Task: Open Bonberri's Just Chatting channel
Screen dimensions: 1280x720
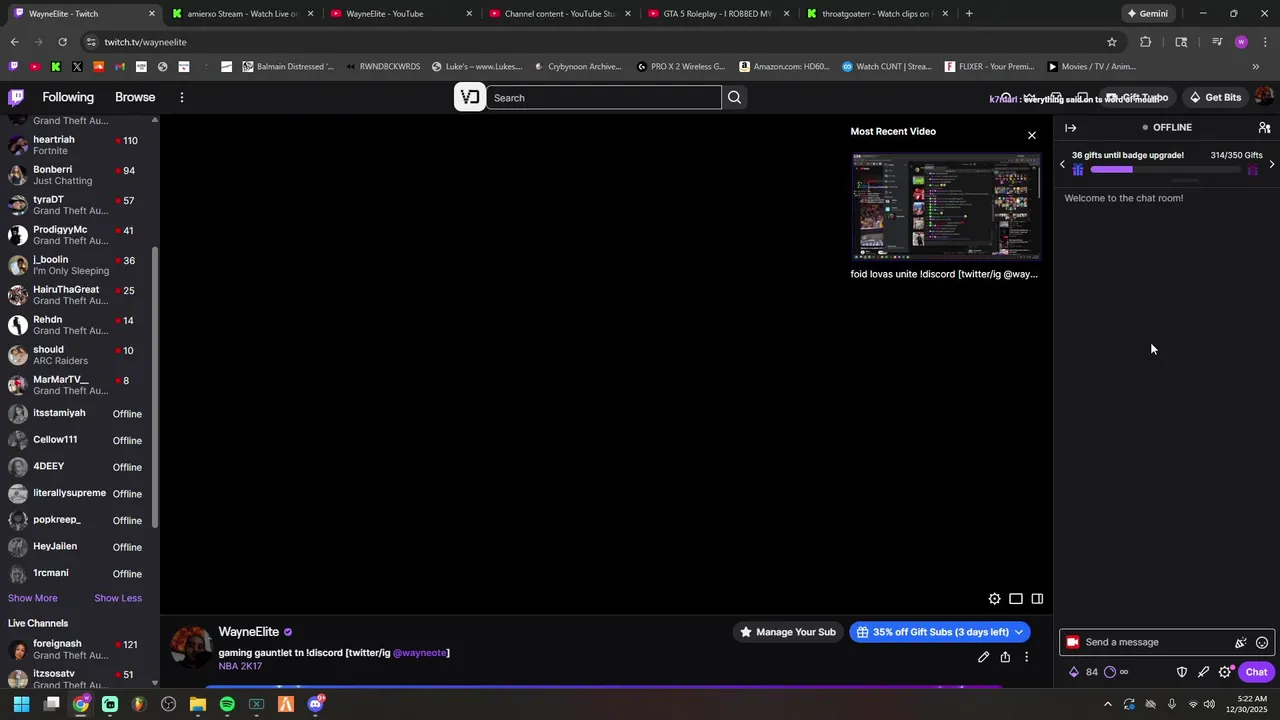Action: pos(78,175)
